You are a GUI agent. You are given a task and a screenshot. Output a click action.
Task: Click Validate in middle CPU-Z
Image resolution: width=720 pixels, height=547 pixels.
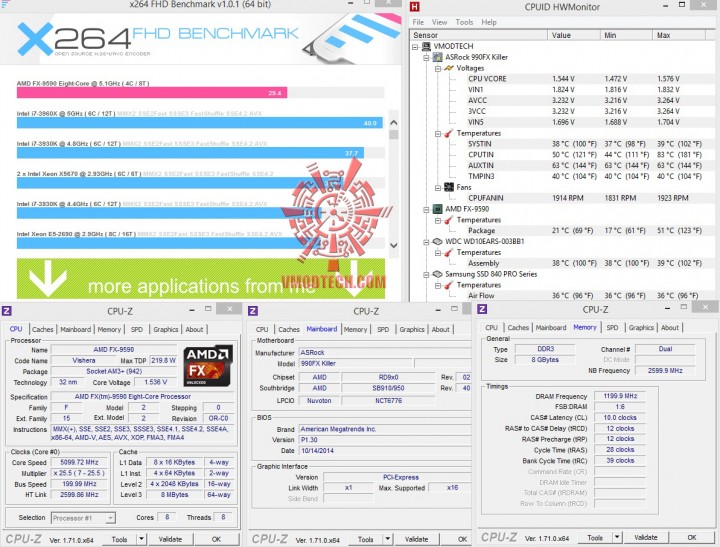[x=416, y=539]
